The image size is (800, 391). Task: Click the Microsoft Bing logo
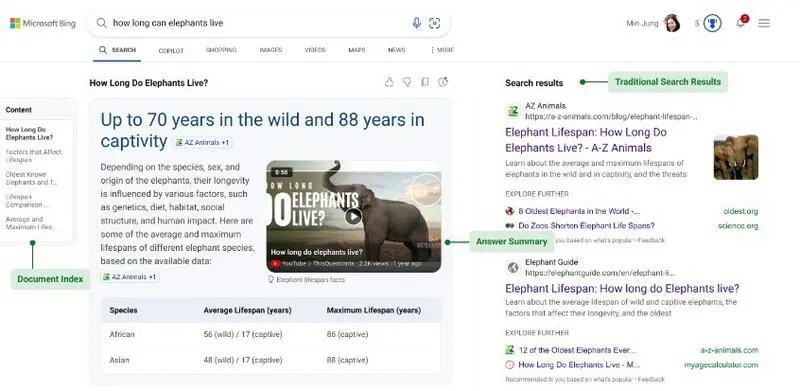click(x=43, y=23)
